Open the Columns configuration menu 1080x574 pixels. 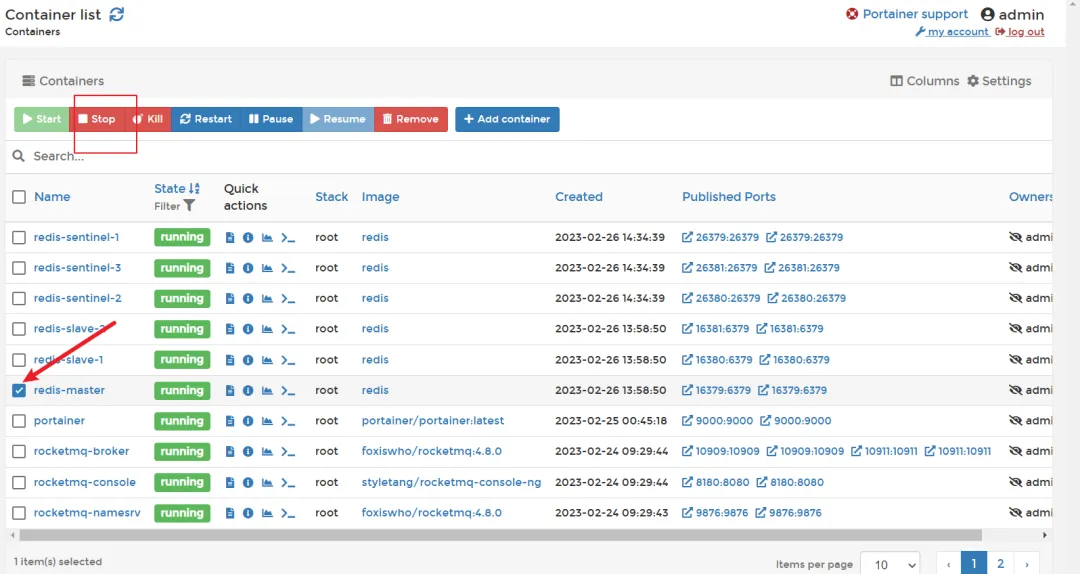pyautogui.click(x=924, y=81)
